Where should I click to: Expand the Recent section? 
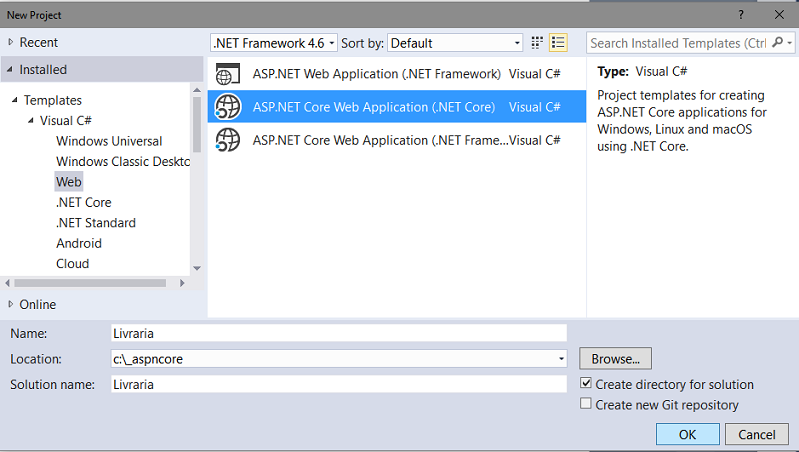pyautogui.click(x=10, y=42)
